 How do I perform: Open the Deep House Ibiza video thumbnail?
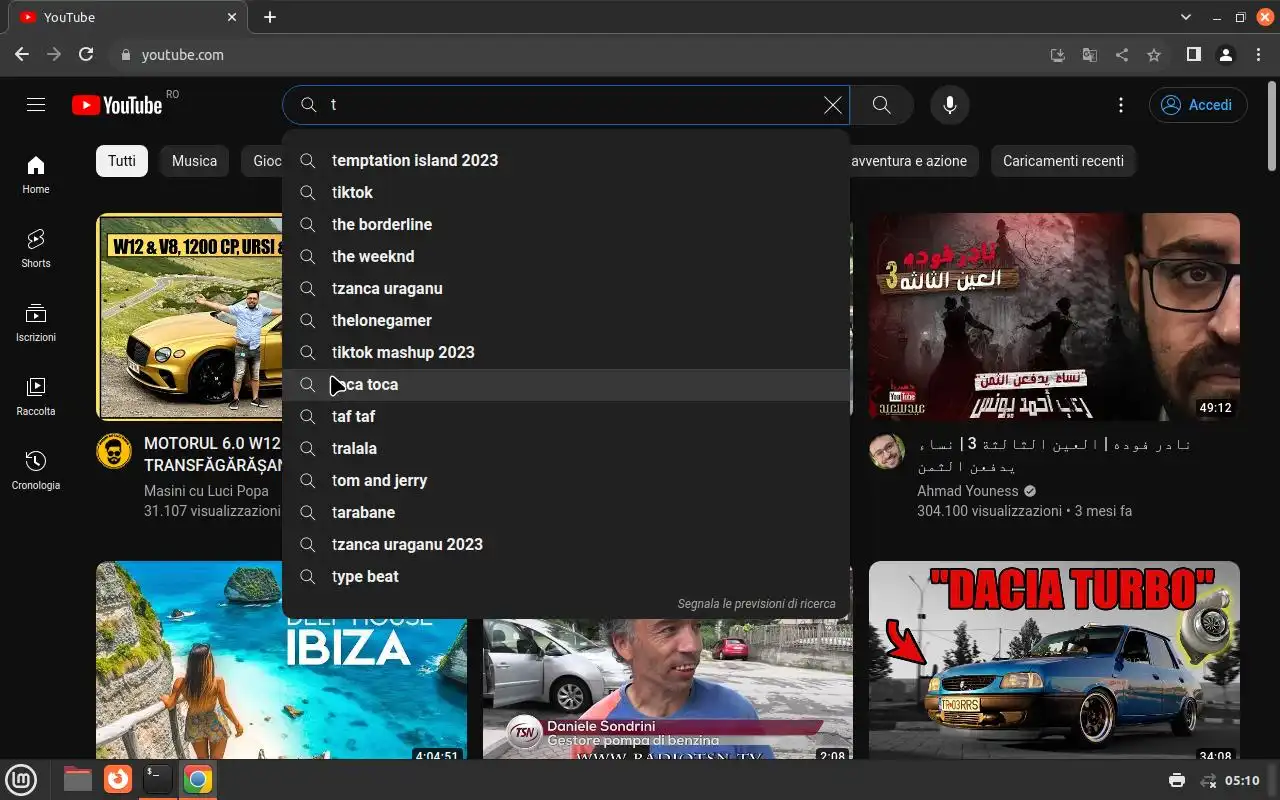pos(281,660)
